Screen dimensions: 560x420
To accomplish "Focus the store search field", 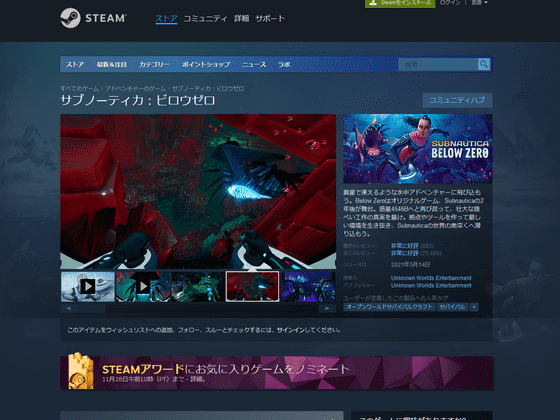I will click(438, 64).
